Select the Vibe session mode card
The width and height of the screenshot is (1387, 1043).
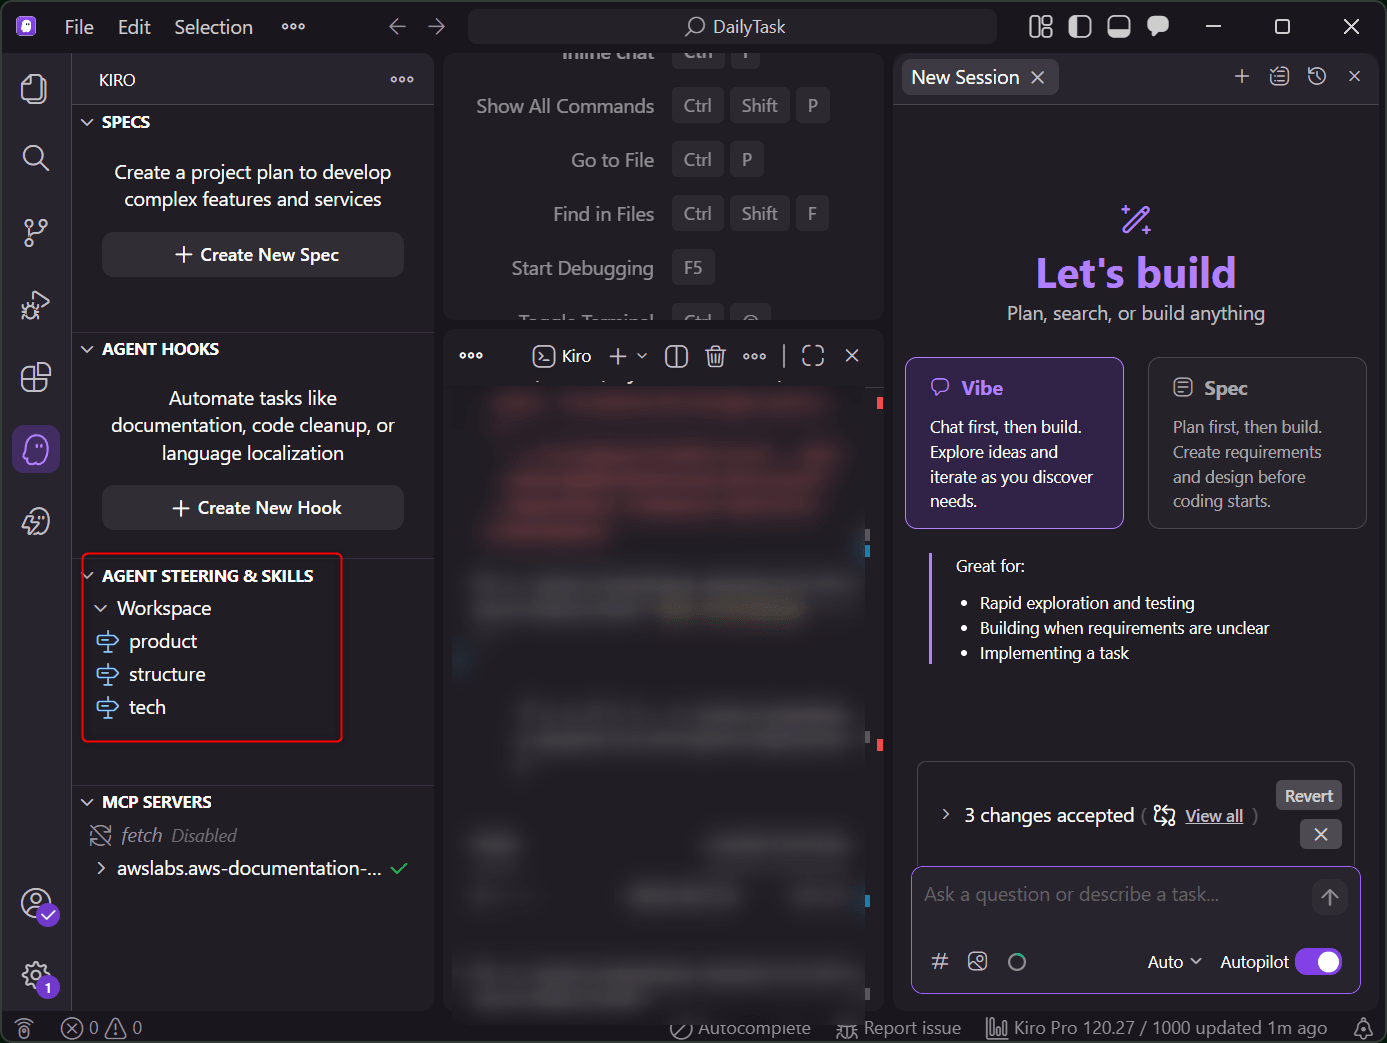(1014, 443)
